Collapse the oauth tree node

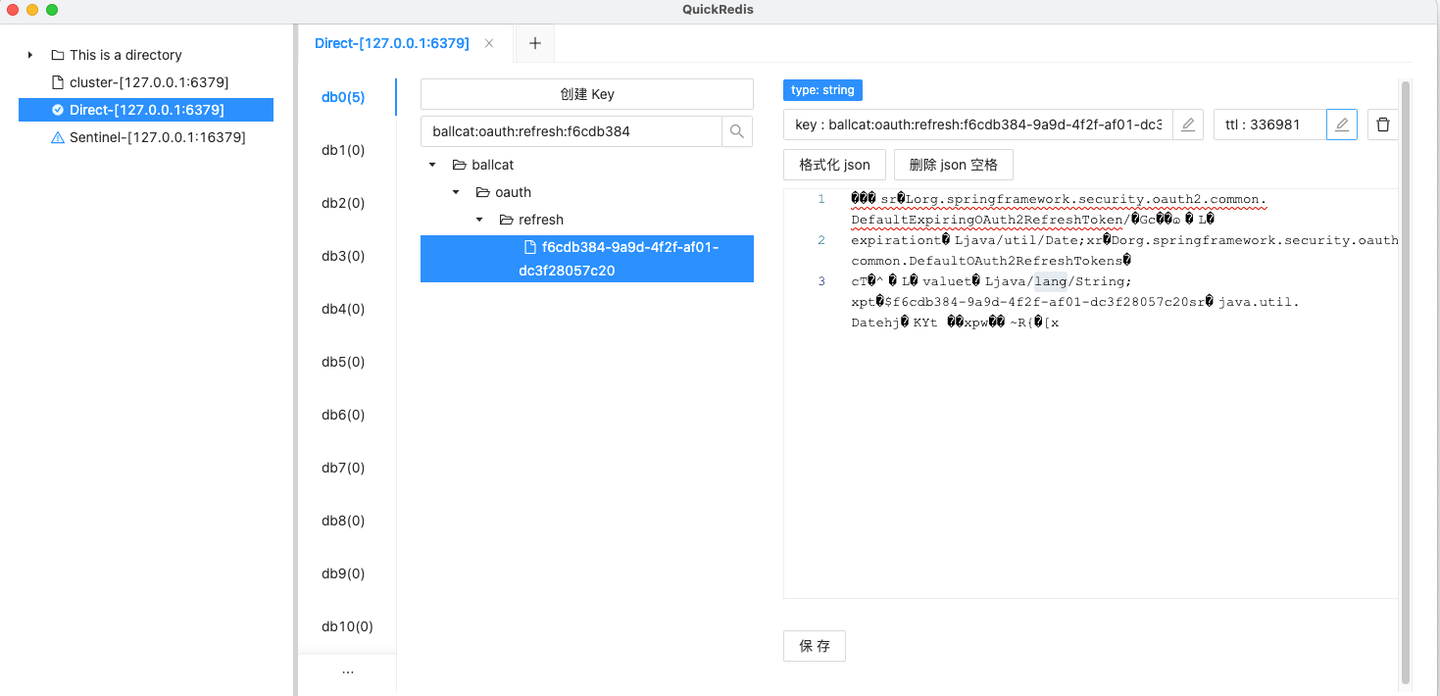pos(456,191)
